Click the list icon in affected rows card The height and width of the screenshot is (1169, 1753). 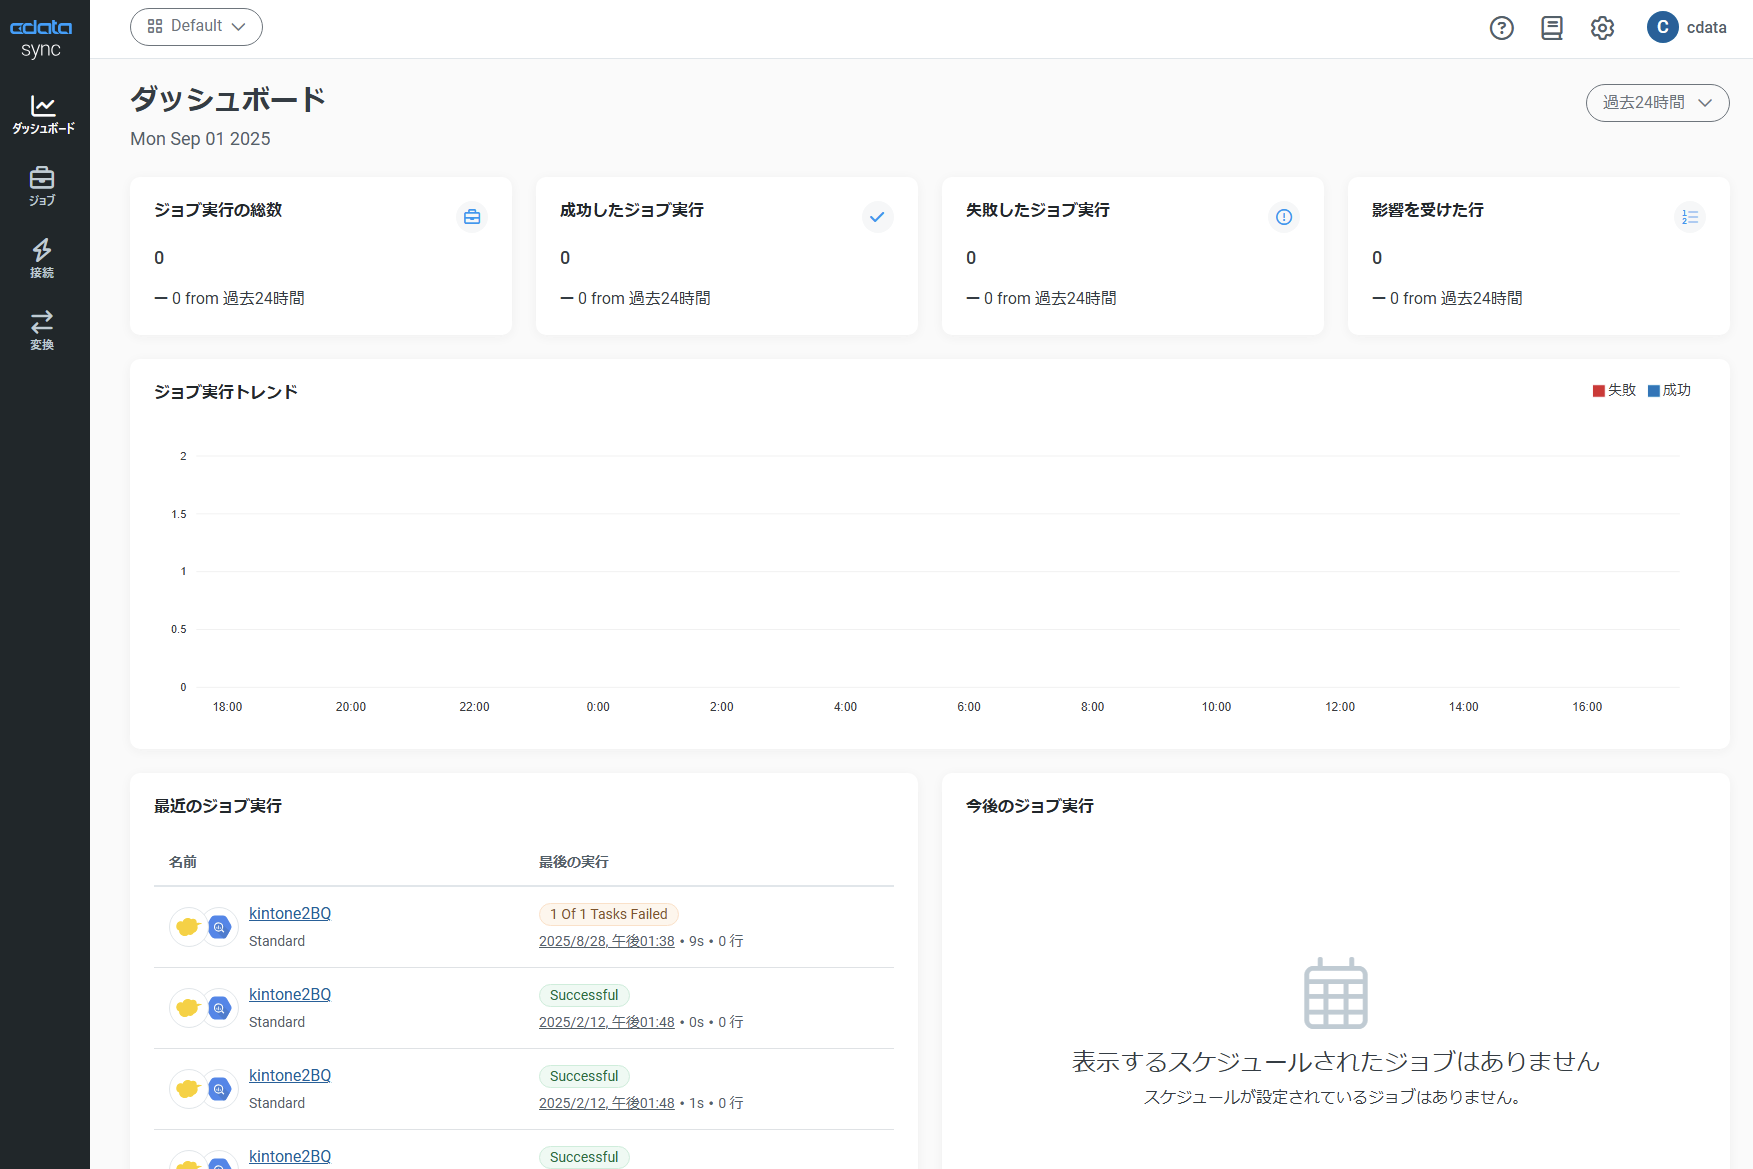[1689, 217]
